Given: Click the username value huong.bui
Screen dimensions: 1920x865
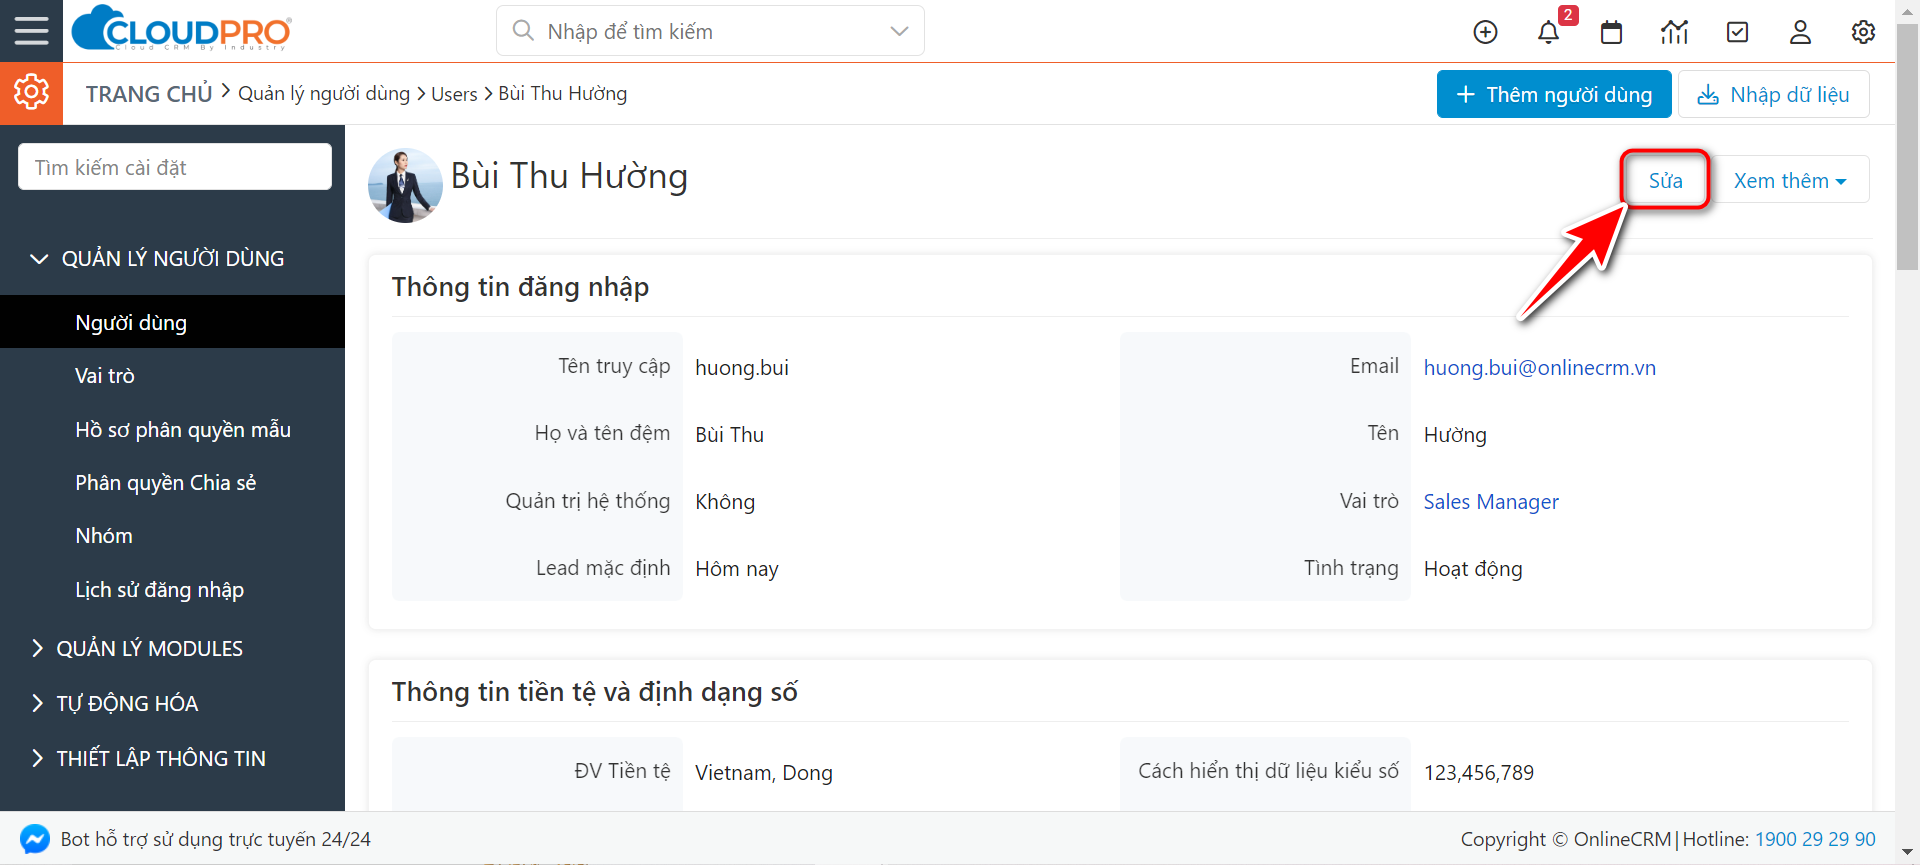Looking at the screenshot, I should [x=742, y=367].
